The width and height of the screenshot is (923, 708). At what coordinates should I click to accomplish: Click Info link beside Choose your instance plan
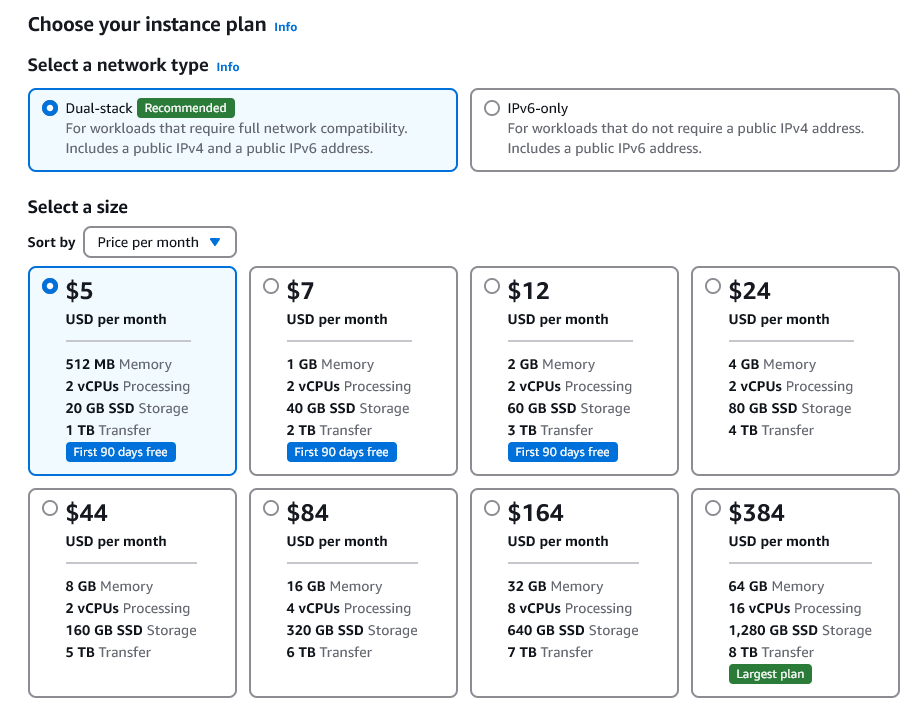[x=286, y=27]
